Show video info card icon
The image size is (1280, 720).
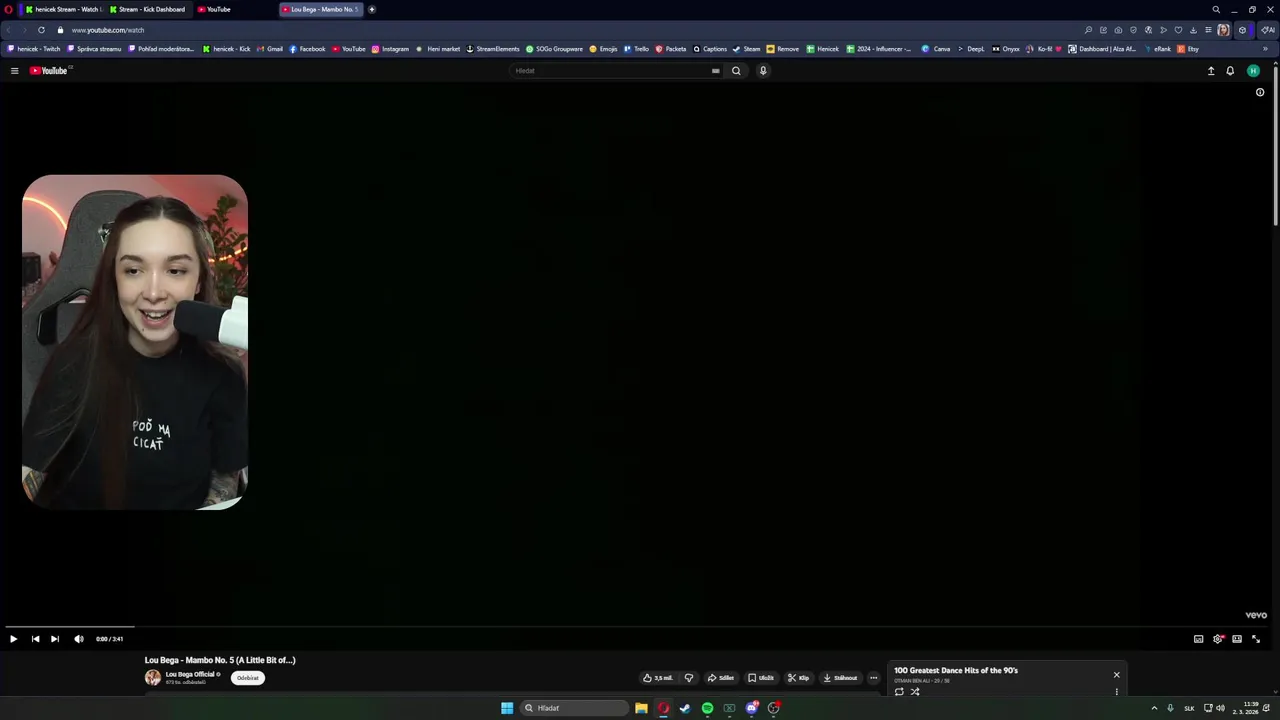coord(1260,92)
